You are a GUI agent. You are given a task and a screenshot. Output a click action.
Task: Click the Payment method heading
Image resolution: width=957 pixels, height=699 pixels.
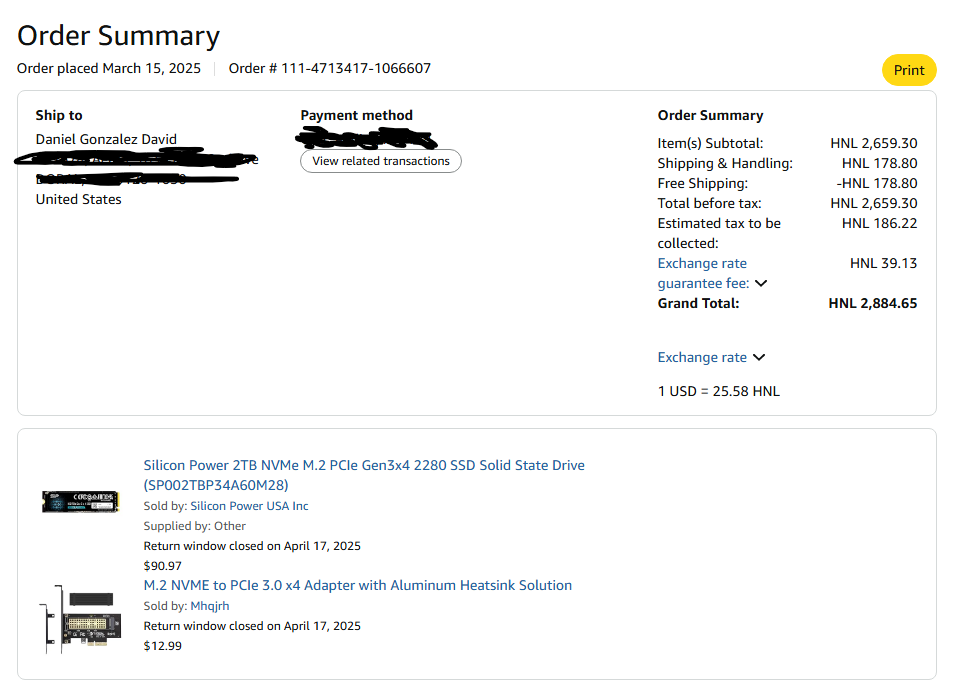coord(356,115)
